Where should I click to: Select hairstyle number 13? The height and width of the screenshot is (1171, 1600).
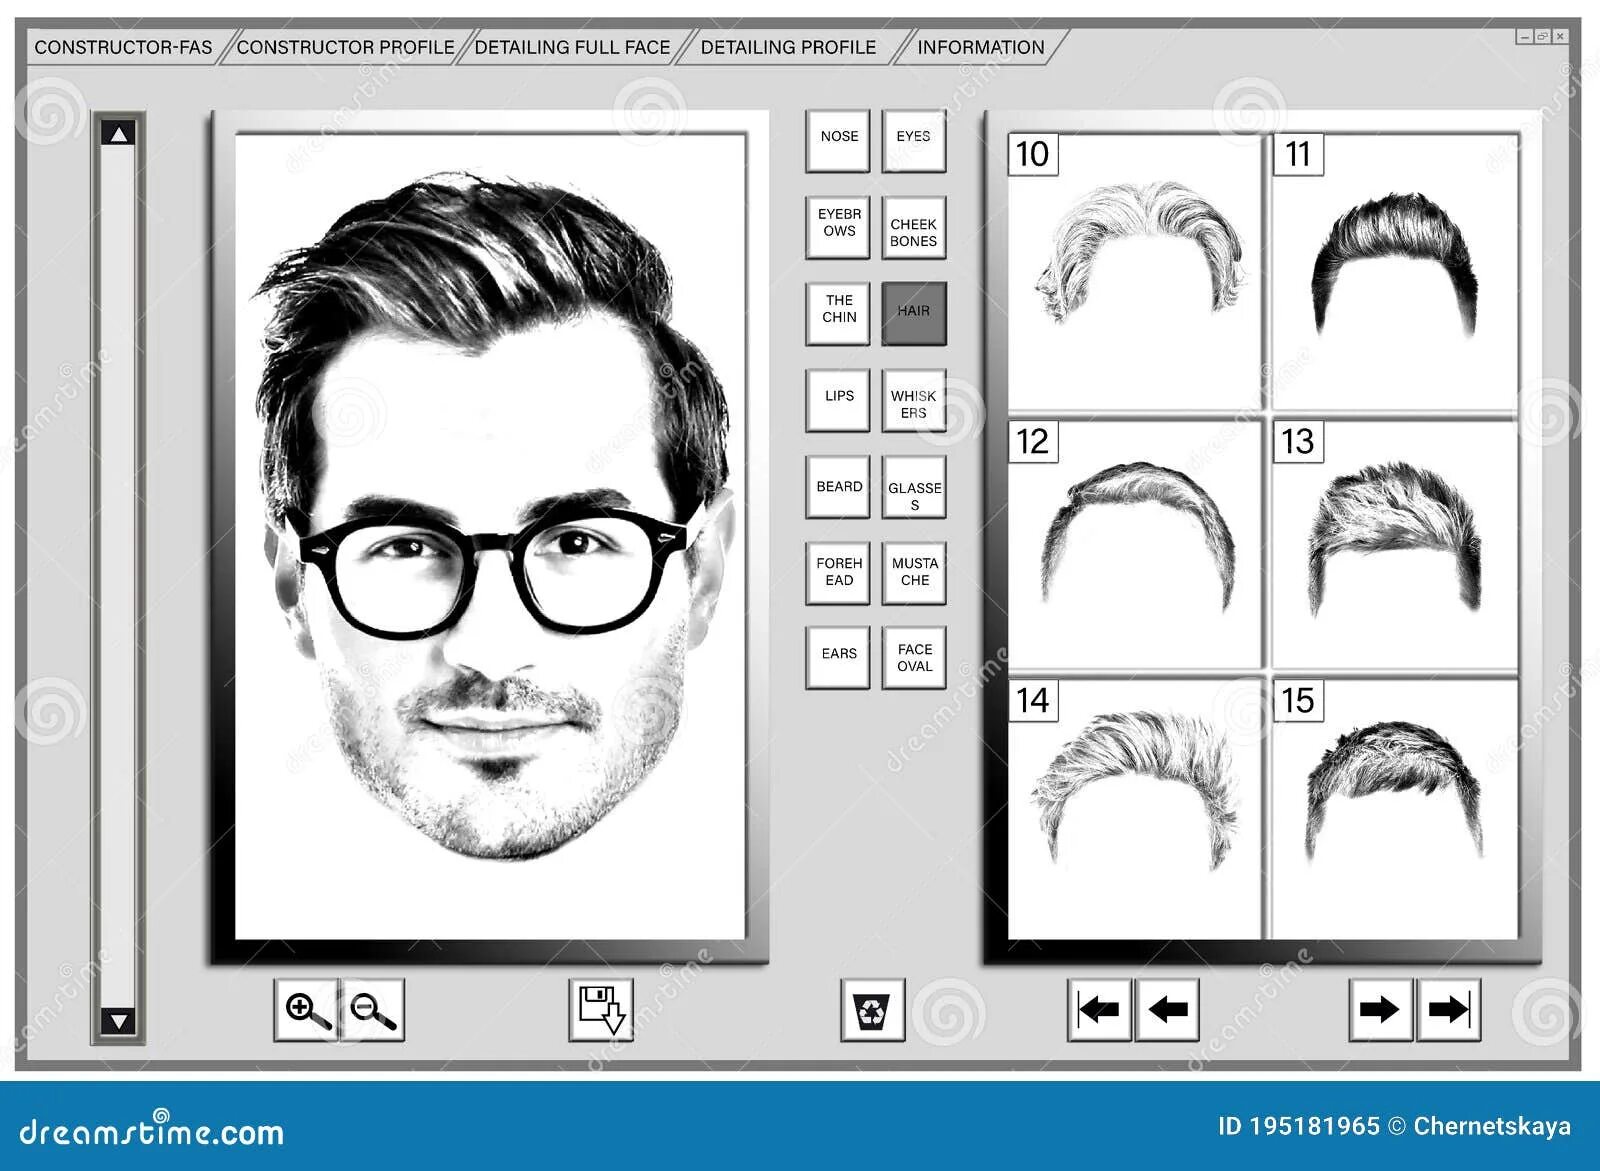click(x=1395, y=544)
